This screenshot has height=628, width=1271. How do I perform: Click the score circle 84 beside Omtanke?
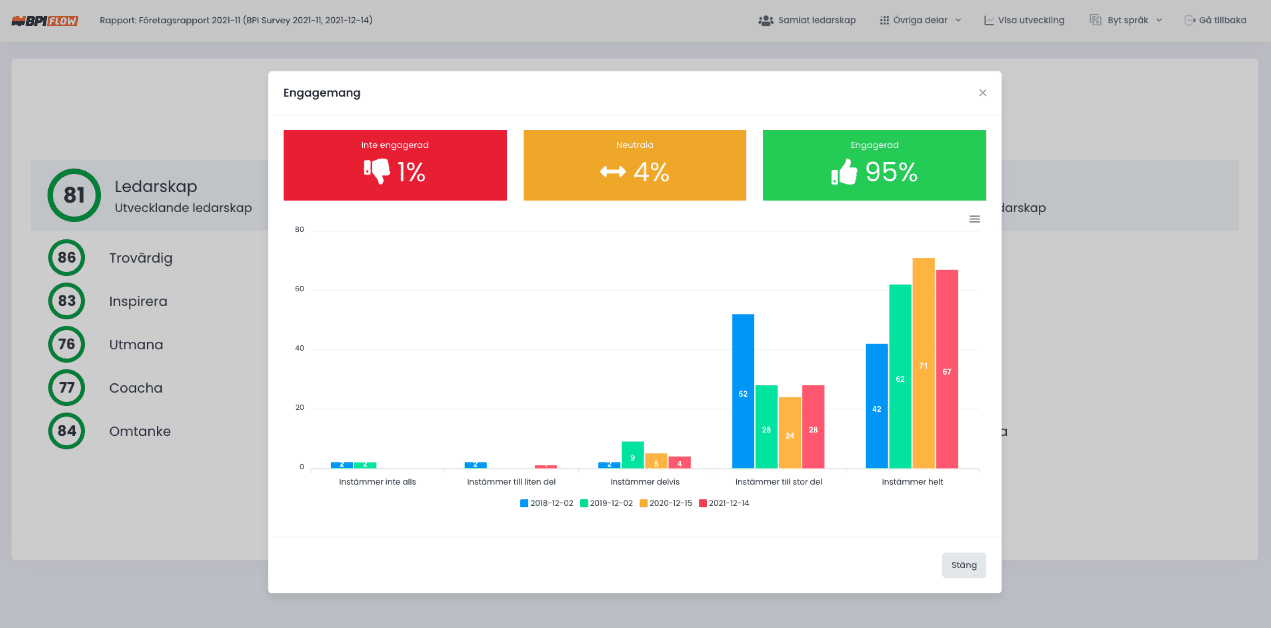point(66,431)
